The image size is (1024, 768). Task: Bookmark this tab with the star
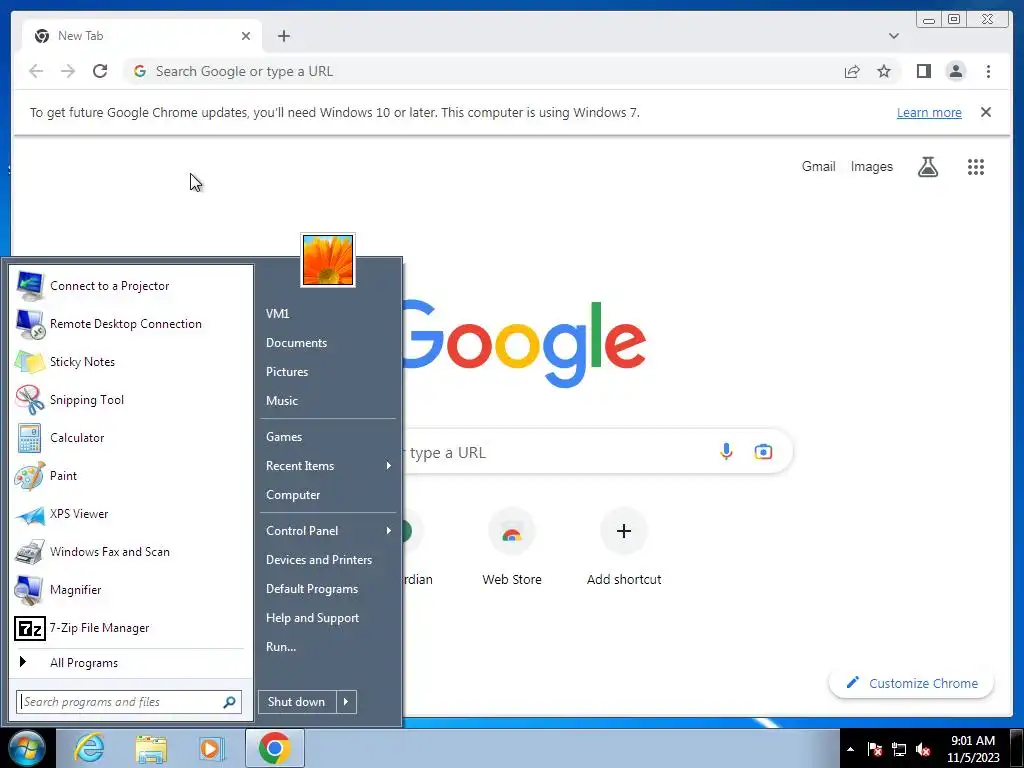coord(884,71)
